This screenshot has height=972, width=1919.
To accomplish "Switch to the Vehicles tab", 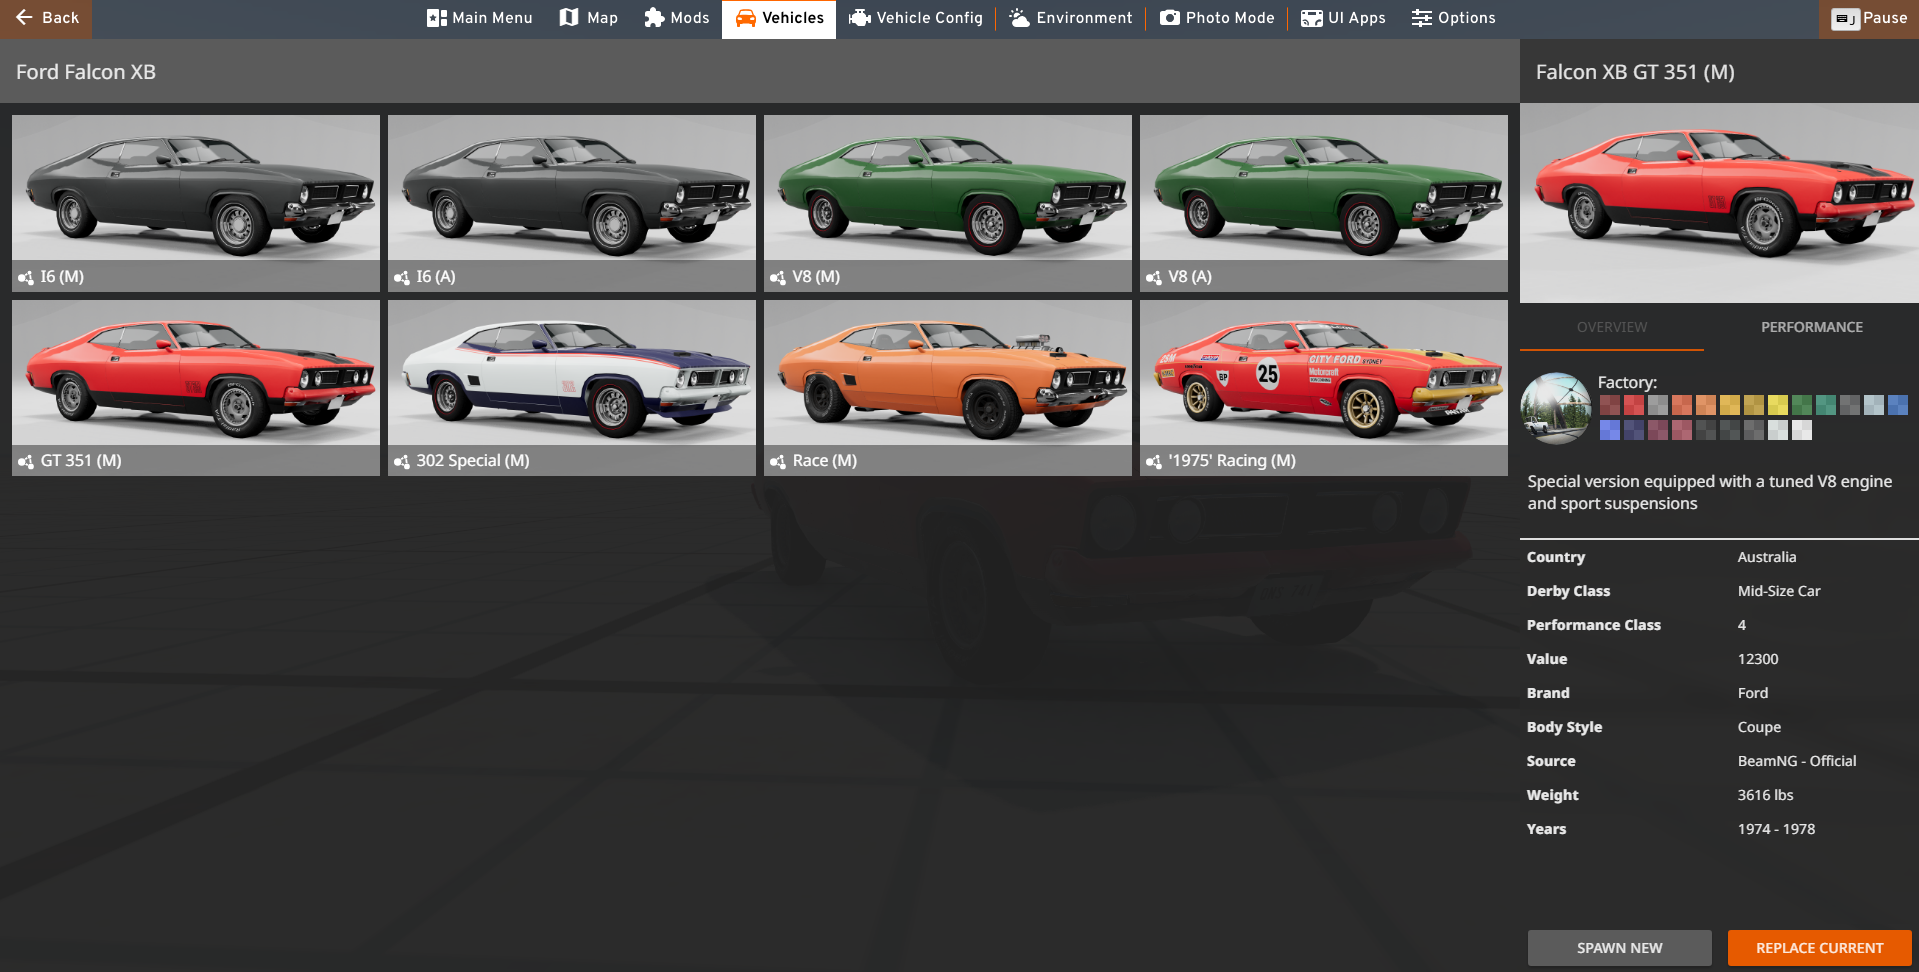I will coord(779,19).
